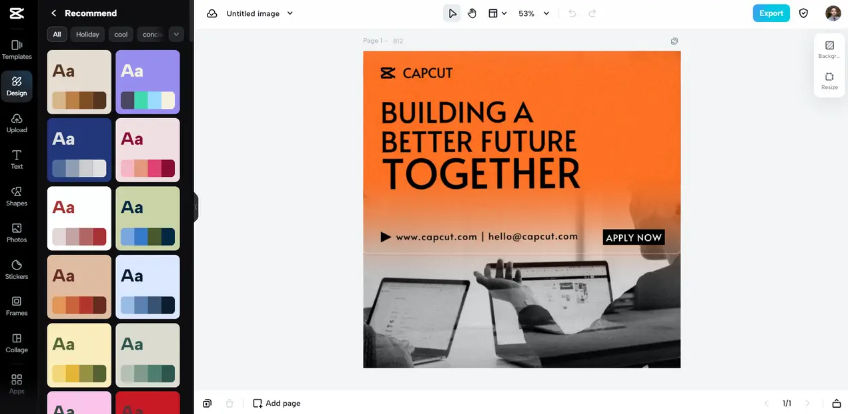
Task: Open the Frames panel
Action: click(x=17, y=306)
